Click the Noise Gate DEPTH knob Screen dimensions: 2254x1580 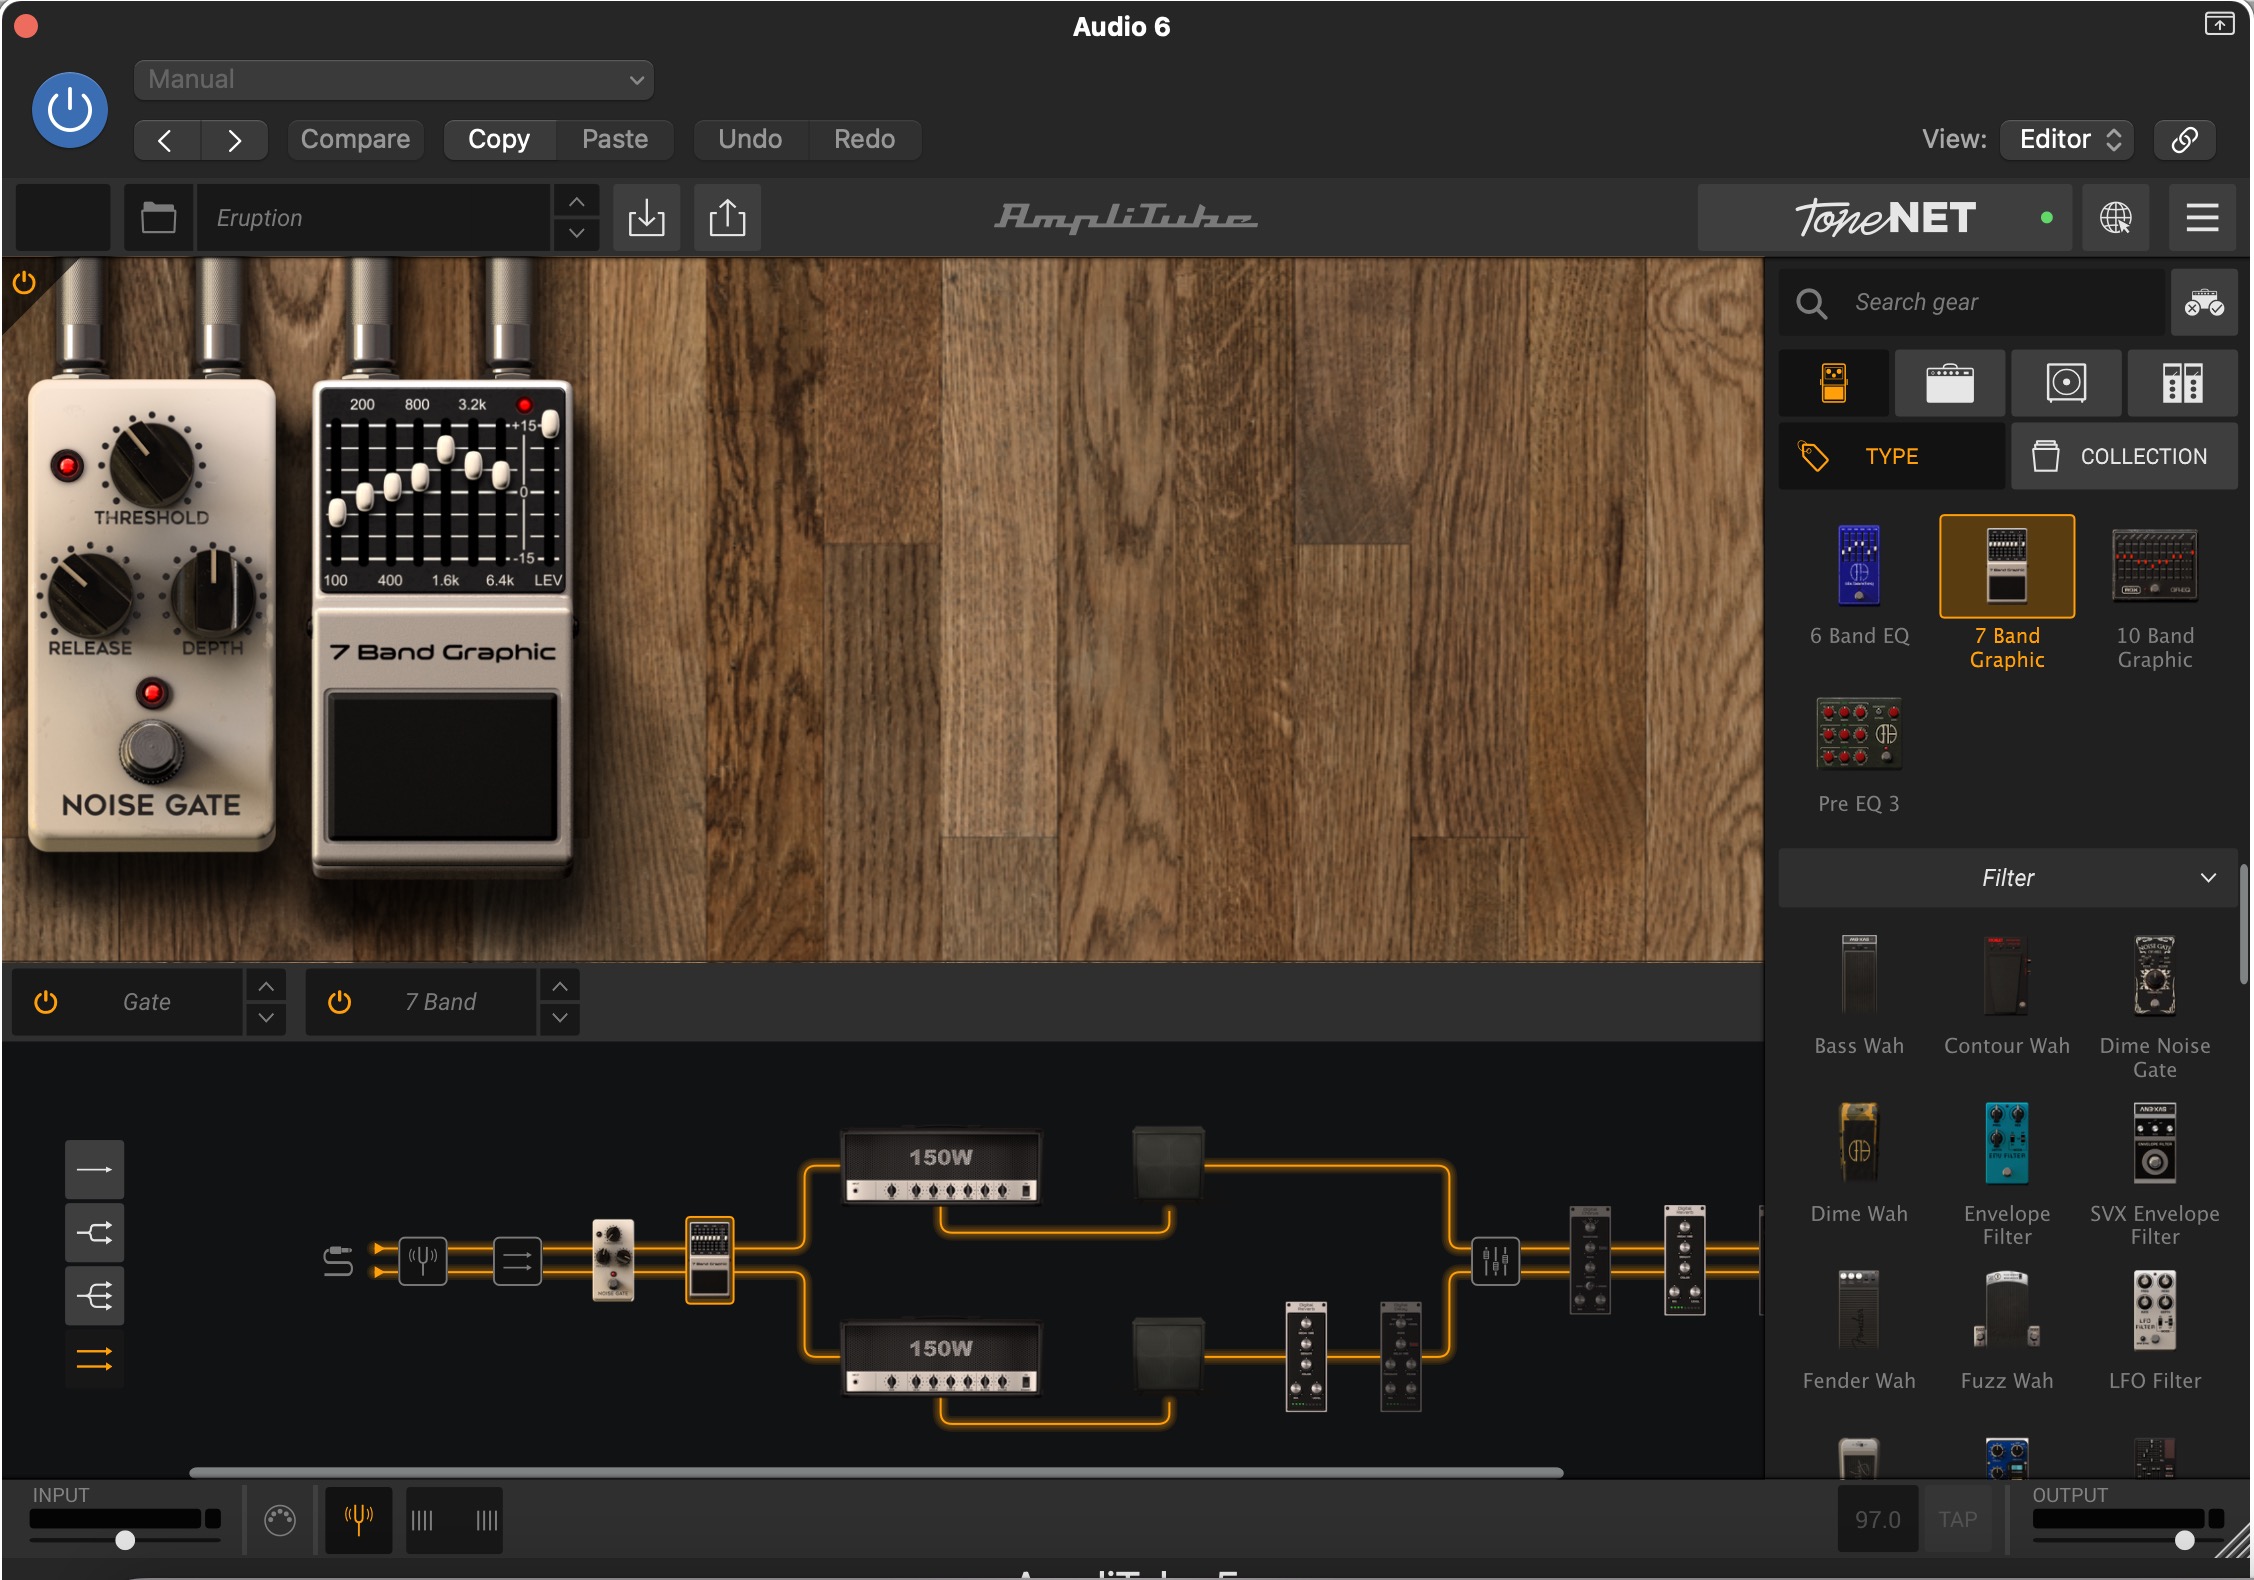213,593
